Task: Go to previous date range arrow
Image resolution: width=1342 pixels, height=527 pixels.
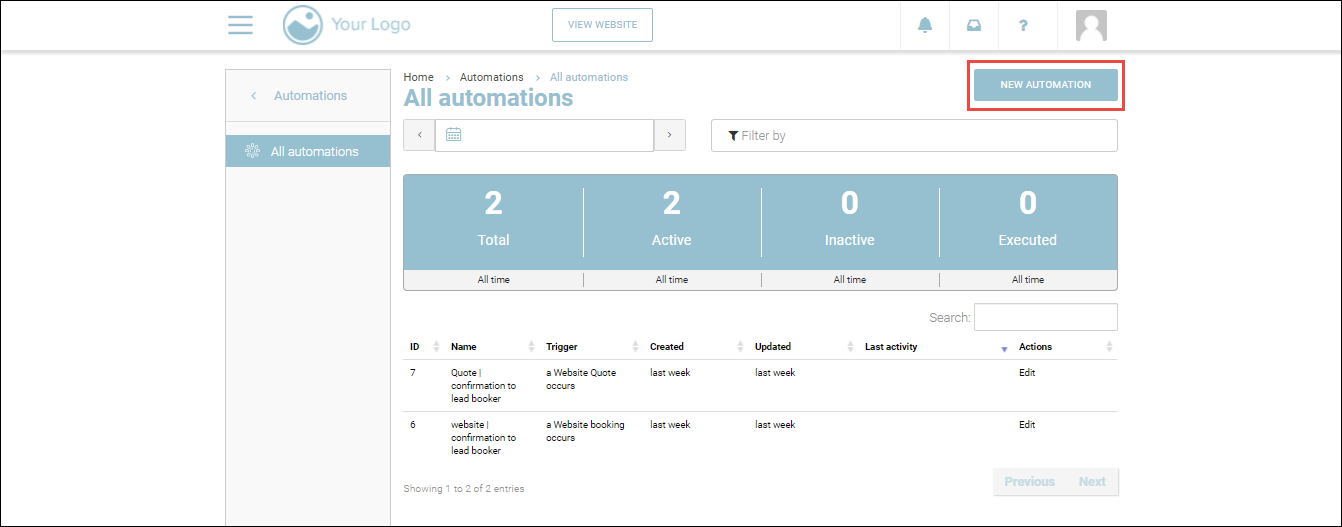Action: tap(419, 135)
